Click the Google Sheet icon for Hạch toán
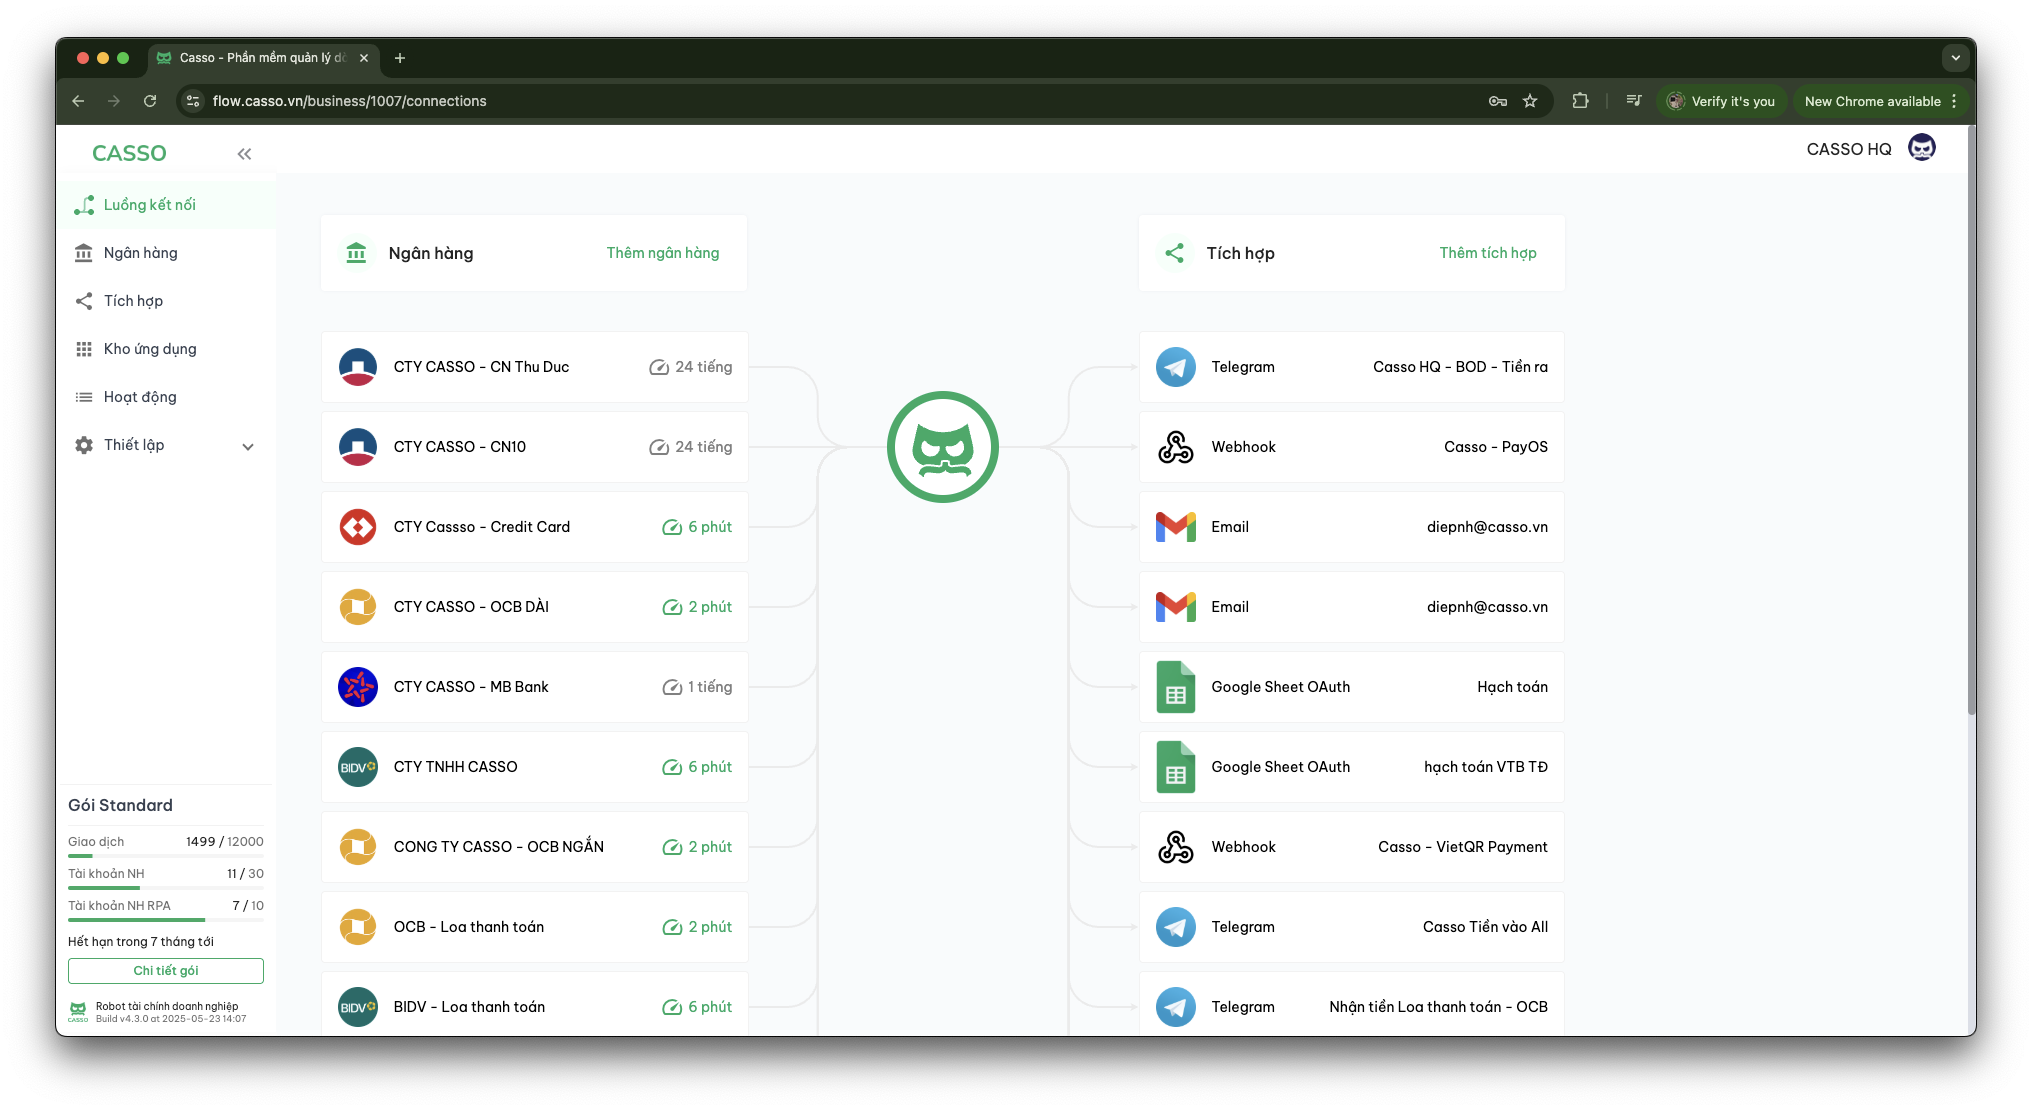 pos(1175,687)
